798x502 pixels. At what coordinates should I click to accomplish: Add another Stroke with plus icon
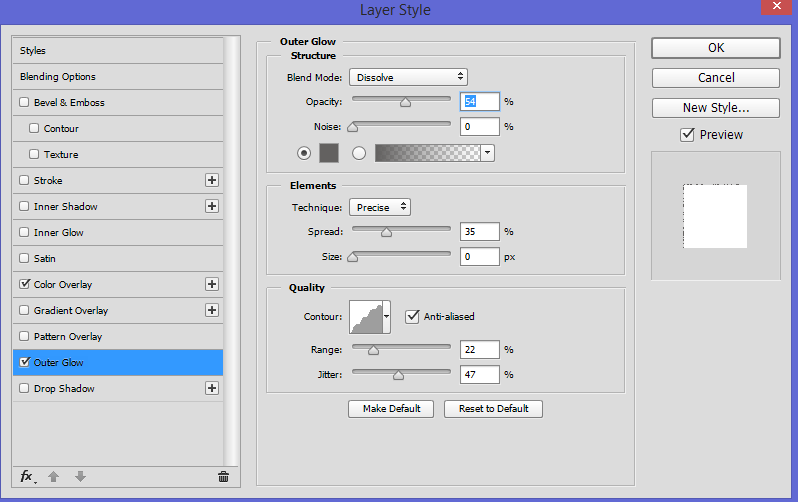tap(211, 180)
